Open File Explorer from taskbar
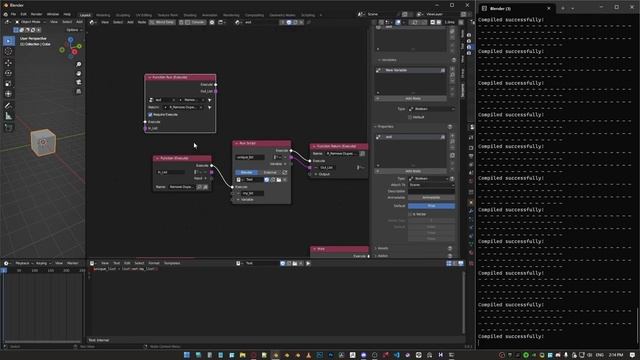Viewport: 640px width, 360px height. [x=242, y=355]
